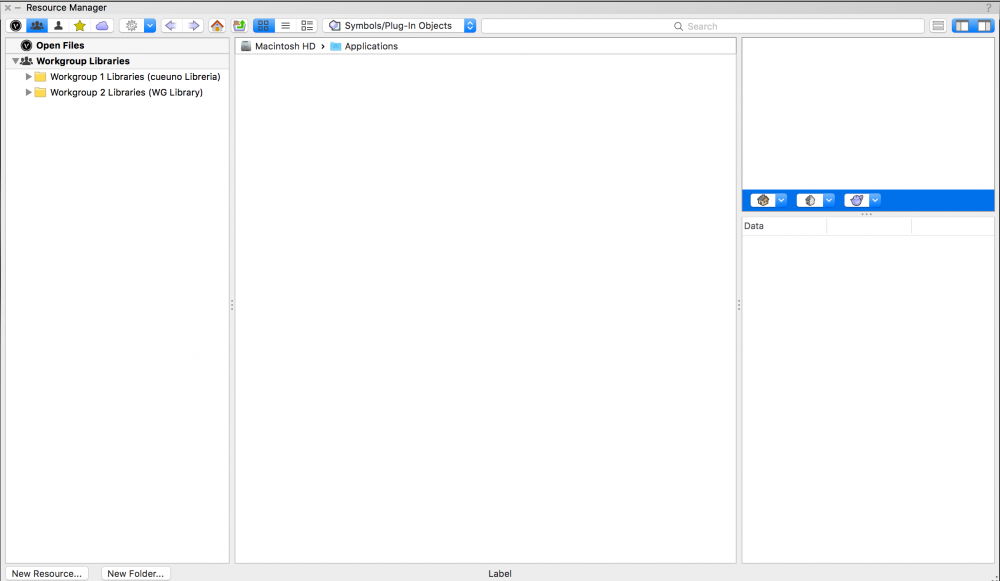The width and height of the screenshot is (1000, 581).
Task: Switch to list view
Action: pyautogui.click(x=285, y=26)
